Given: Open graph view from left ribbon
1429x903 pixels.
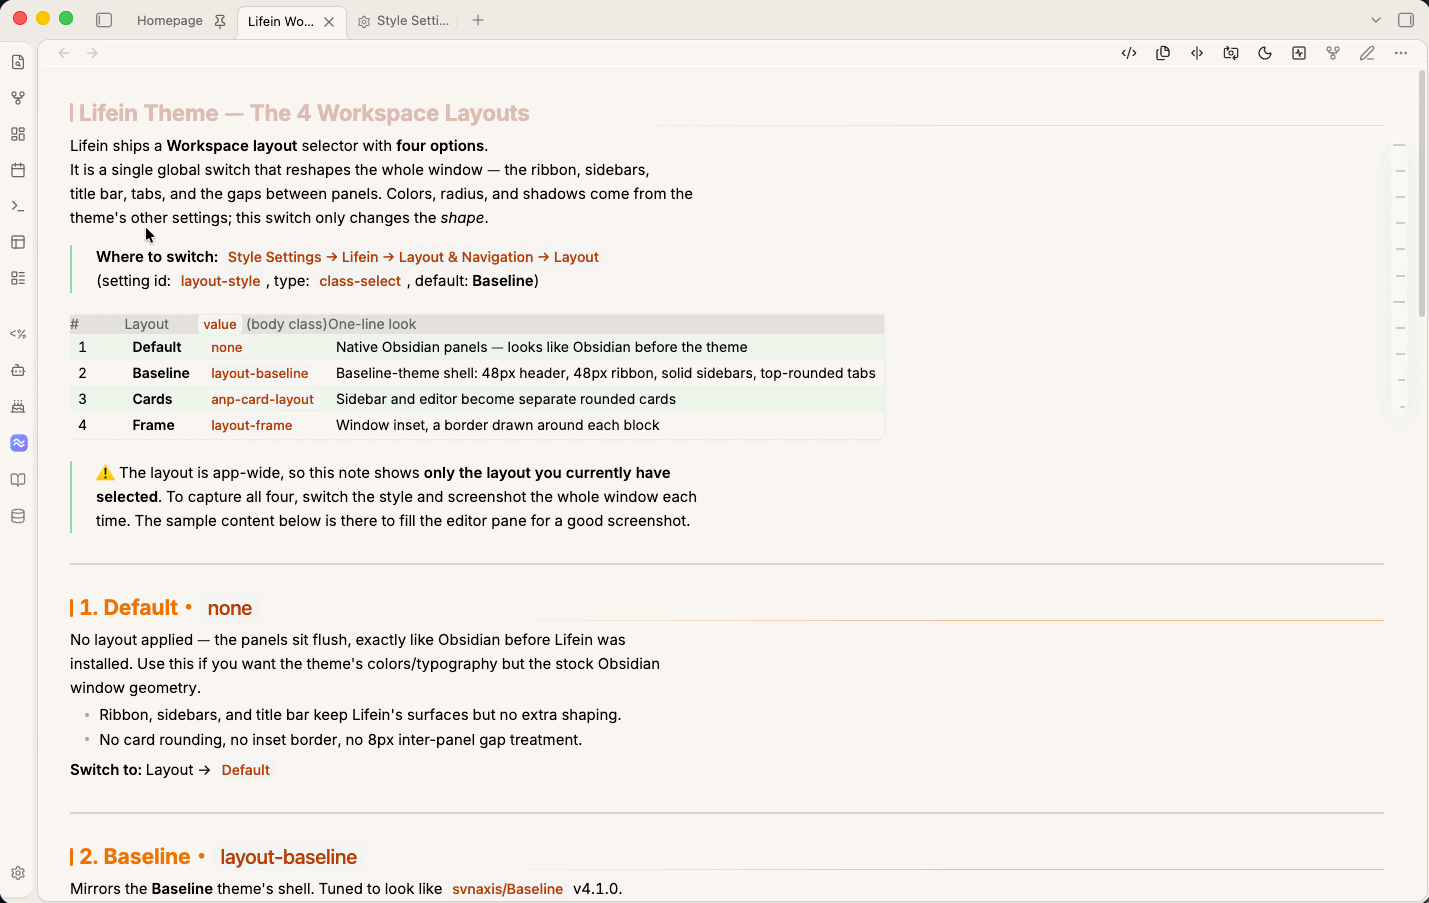Looking at the screenshot, I should pyautogui.click(x=18, y=98).
